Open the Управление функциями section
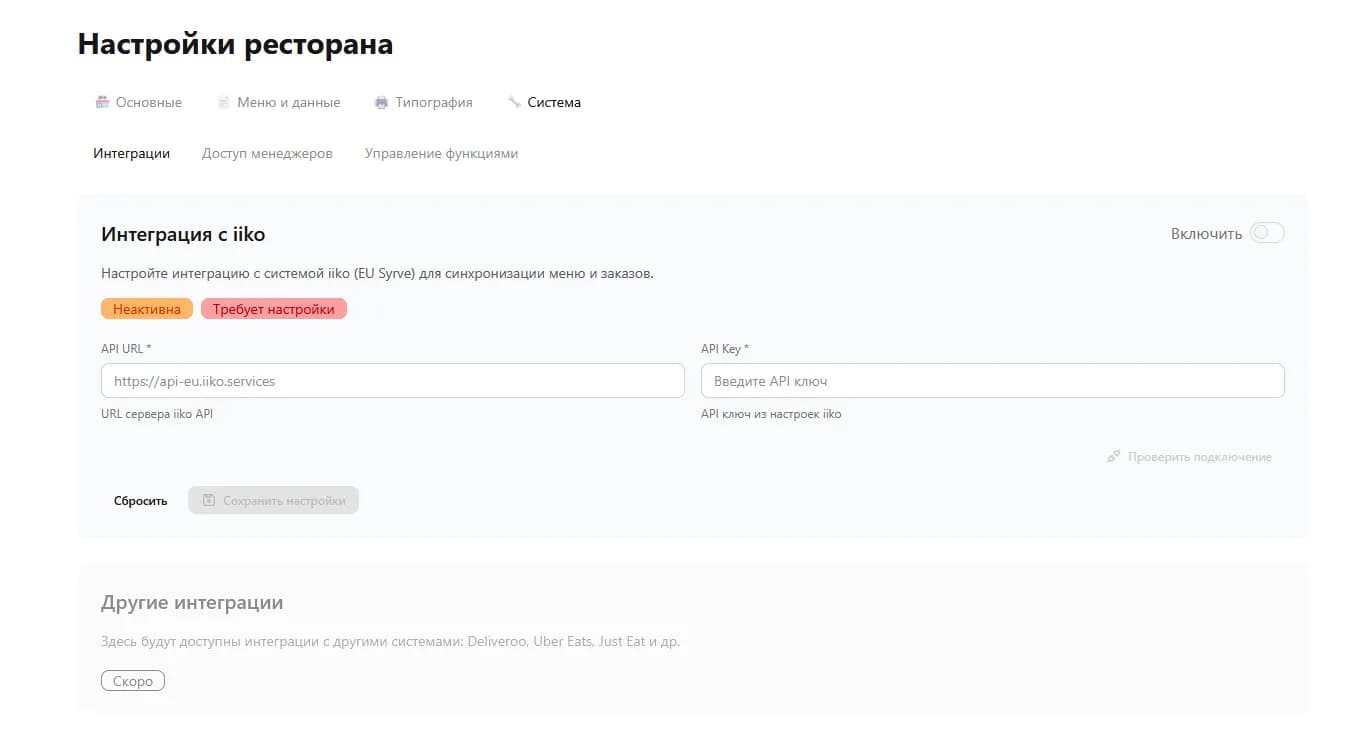1372x744 pixels. pyautogui.click(x=441, y=153)
